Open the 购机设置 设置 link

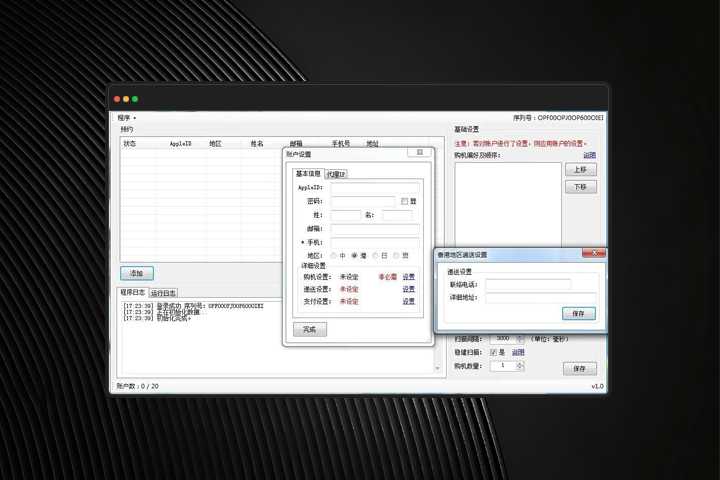pyautogui.click(x=408, y=277)
